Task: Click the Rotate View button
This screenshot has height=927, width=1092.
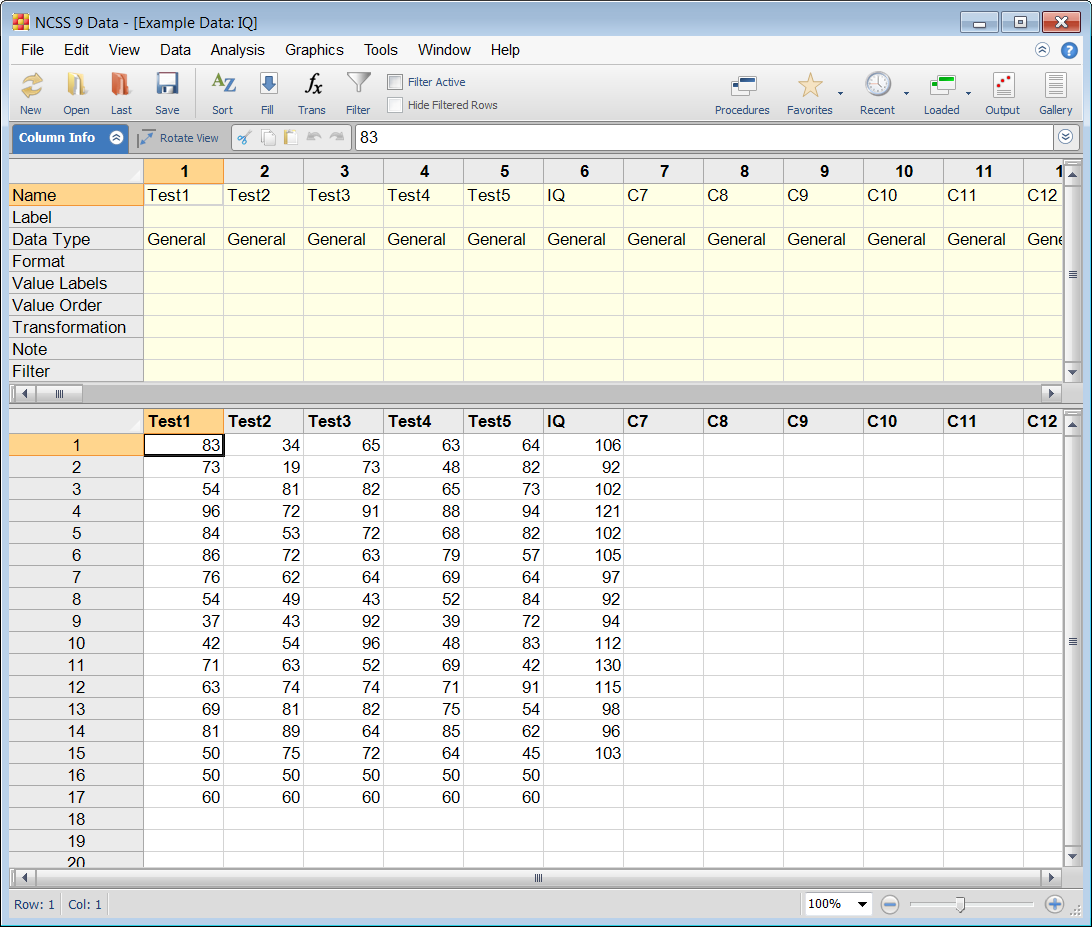Action: (x=179, y=138)
